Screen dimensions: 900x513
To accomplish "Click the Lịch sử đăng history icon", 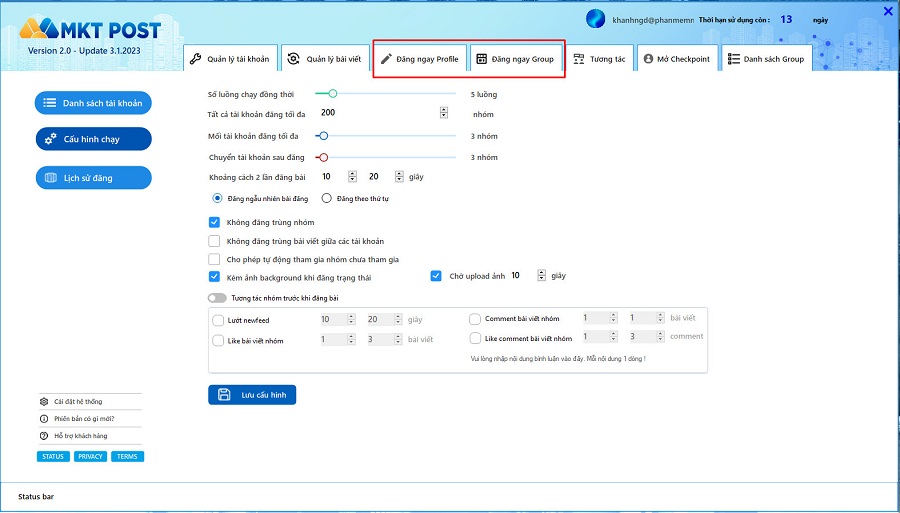I will tap(50, 178).
